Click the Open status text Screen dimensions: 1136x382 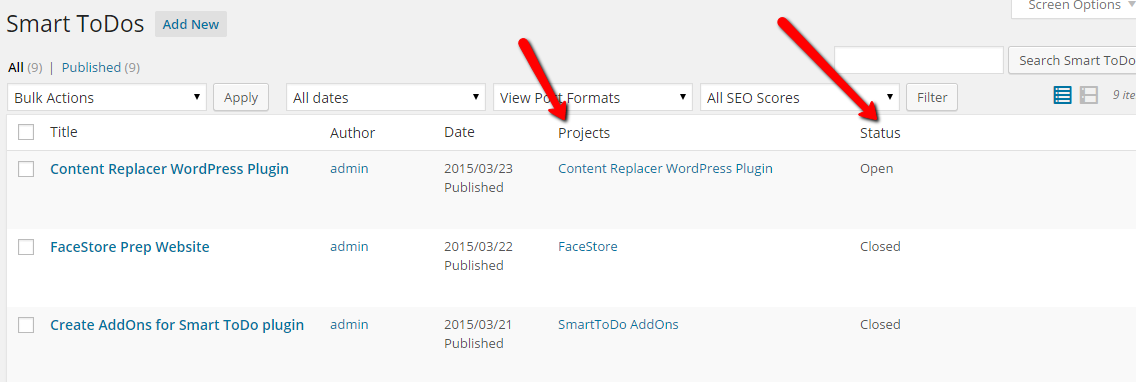click(877, 169)
